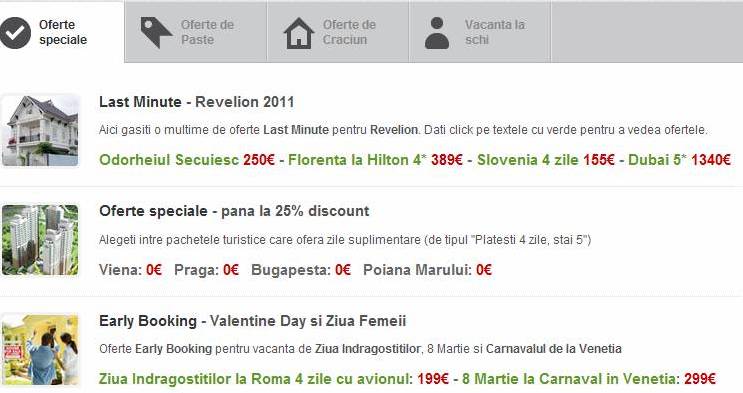Click the person icon for Vacanta la schi
This screenshot has height=393, width=743.
pos(437,33)
